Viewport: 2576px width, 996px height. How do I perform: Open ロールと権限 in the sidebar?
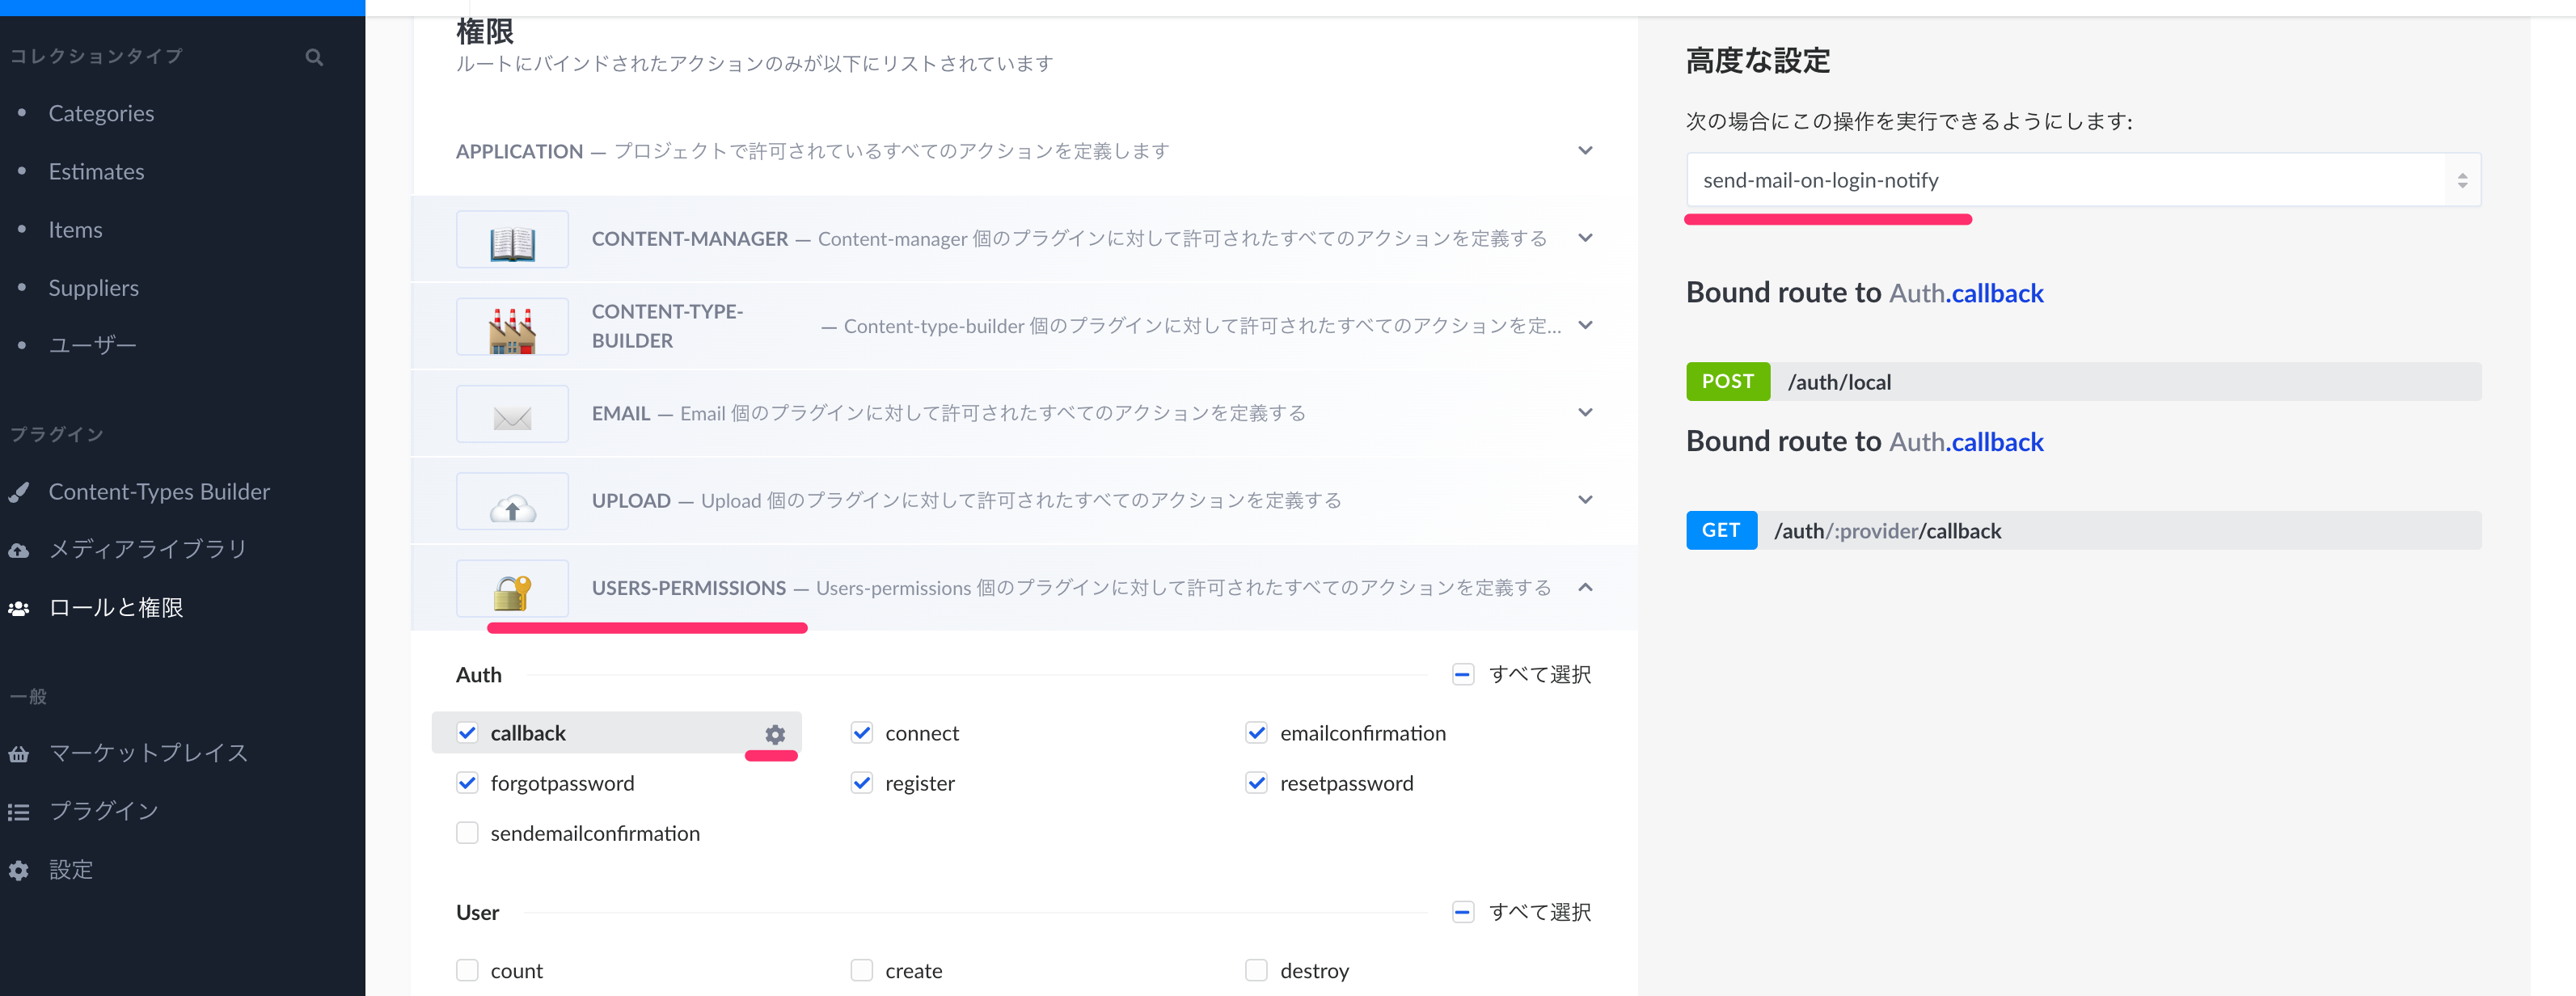coord(115,607)
